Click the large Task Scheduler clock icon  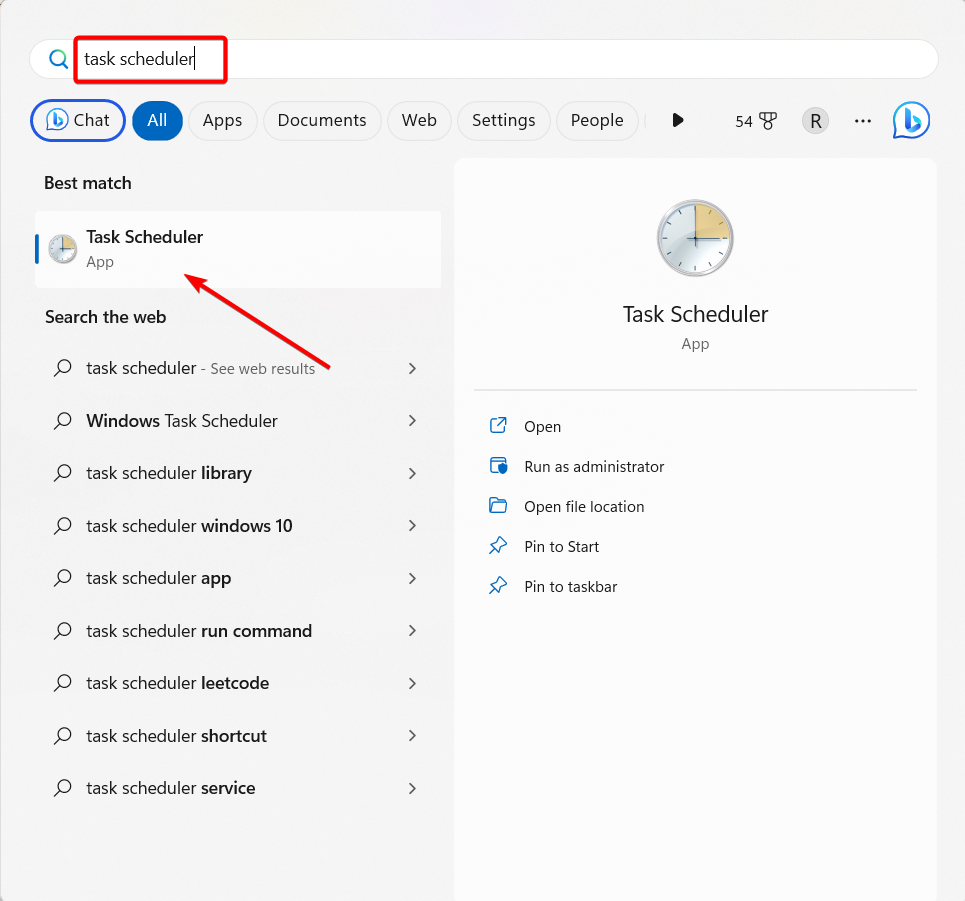point(695,238)
